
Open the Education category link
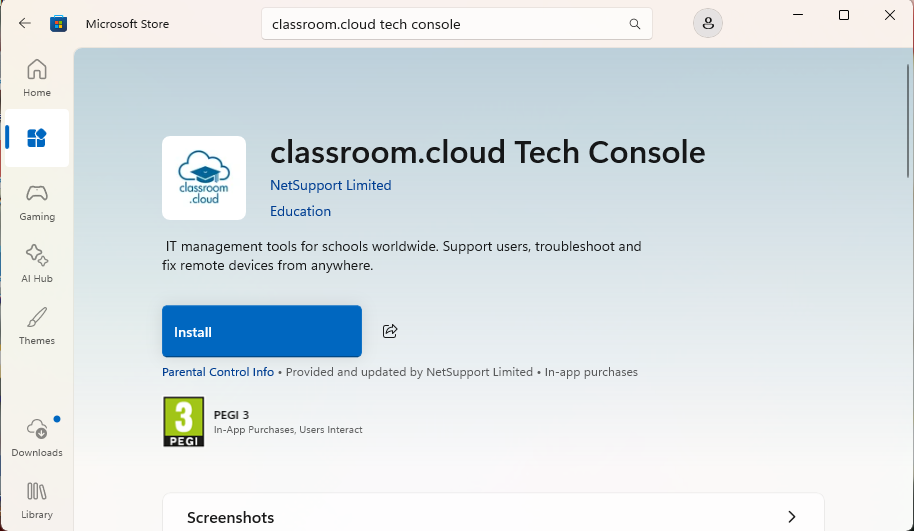point(300,211)
